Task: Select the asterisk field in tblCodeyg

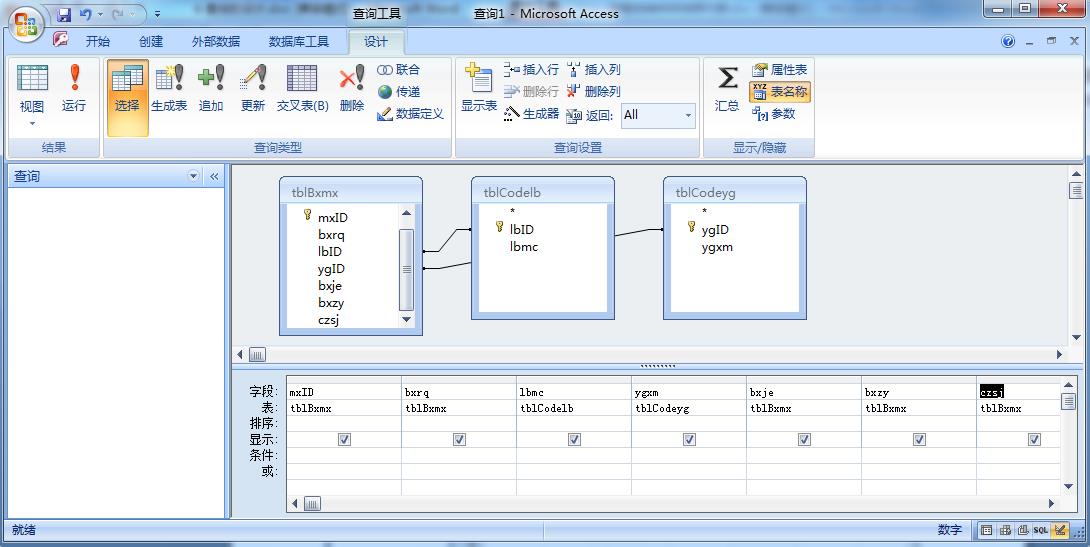Action: 705,211
